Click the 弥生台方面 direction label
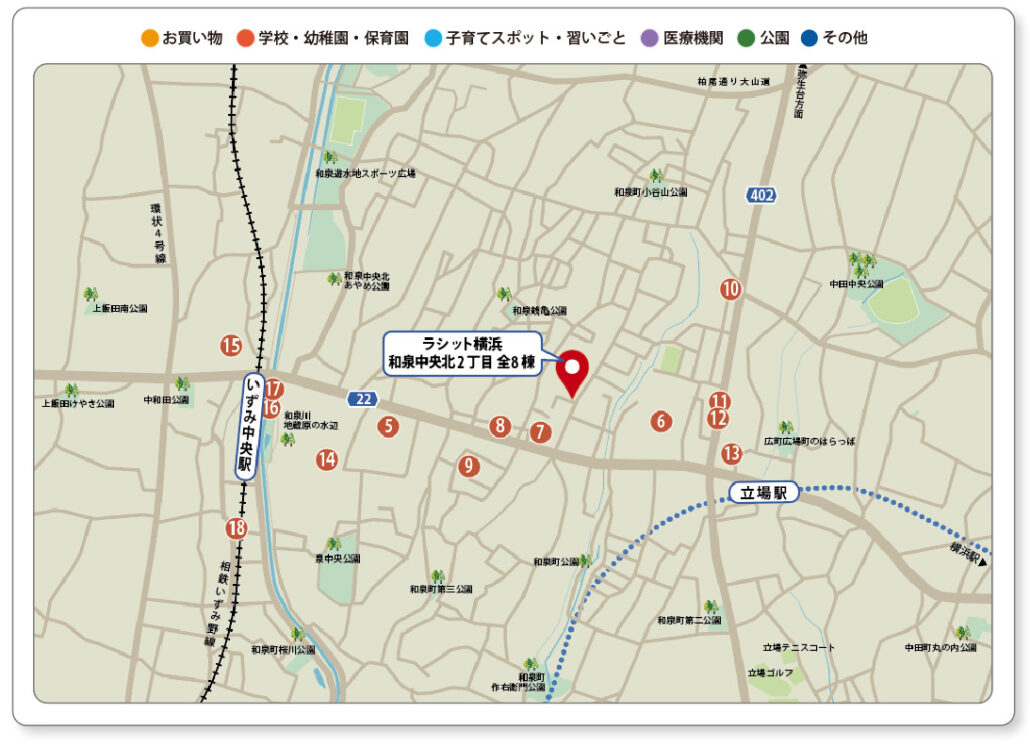The height and width of the screenshot is (746, 1030). (x=800, y=92)
